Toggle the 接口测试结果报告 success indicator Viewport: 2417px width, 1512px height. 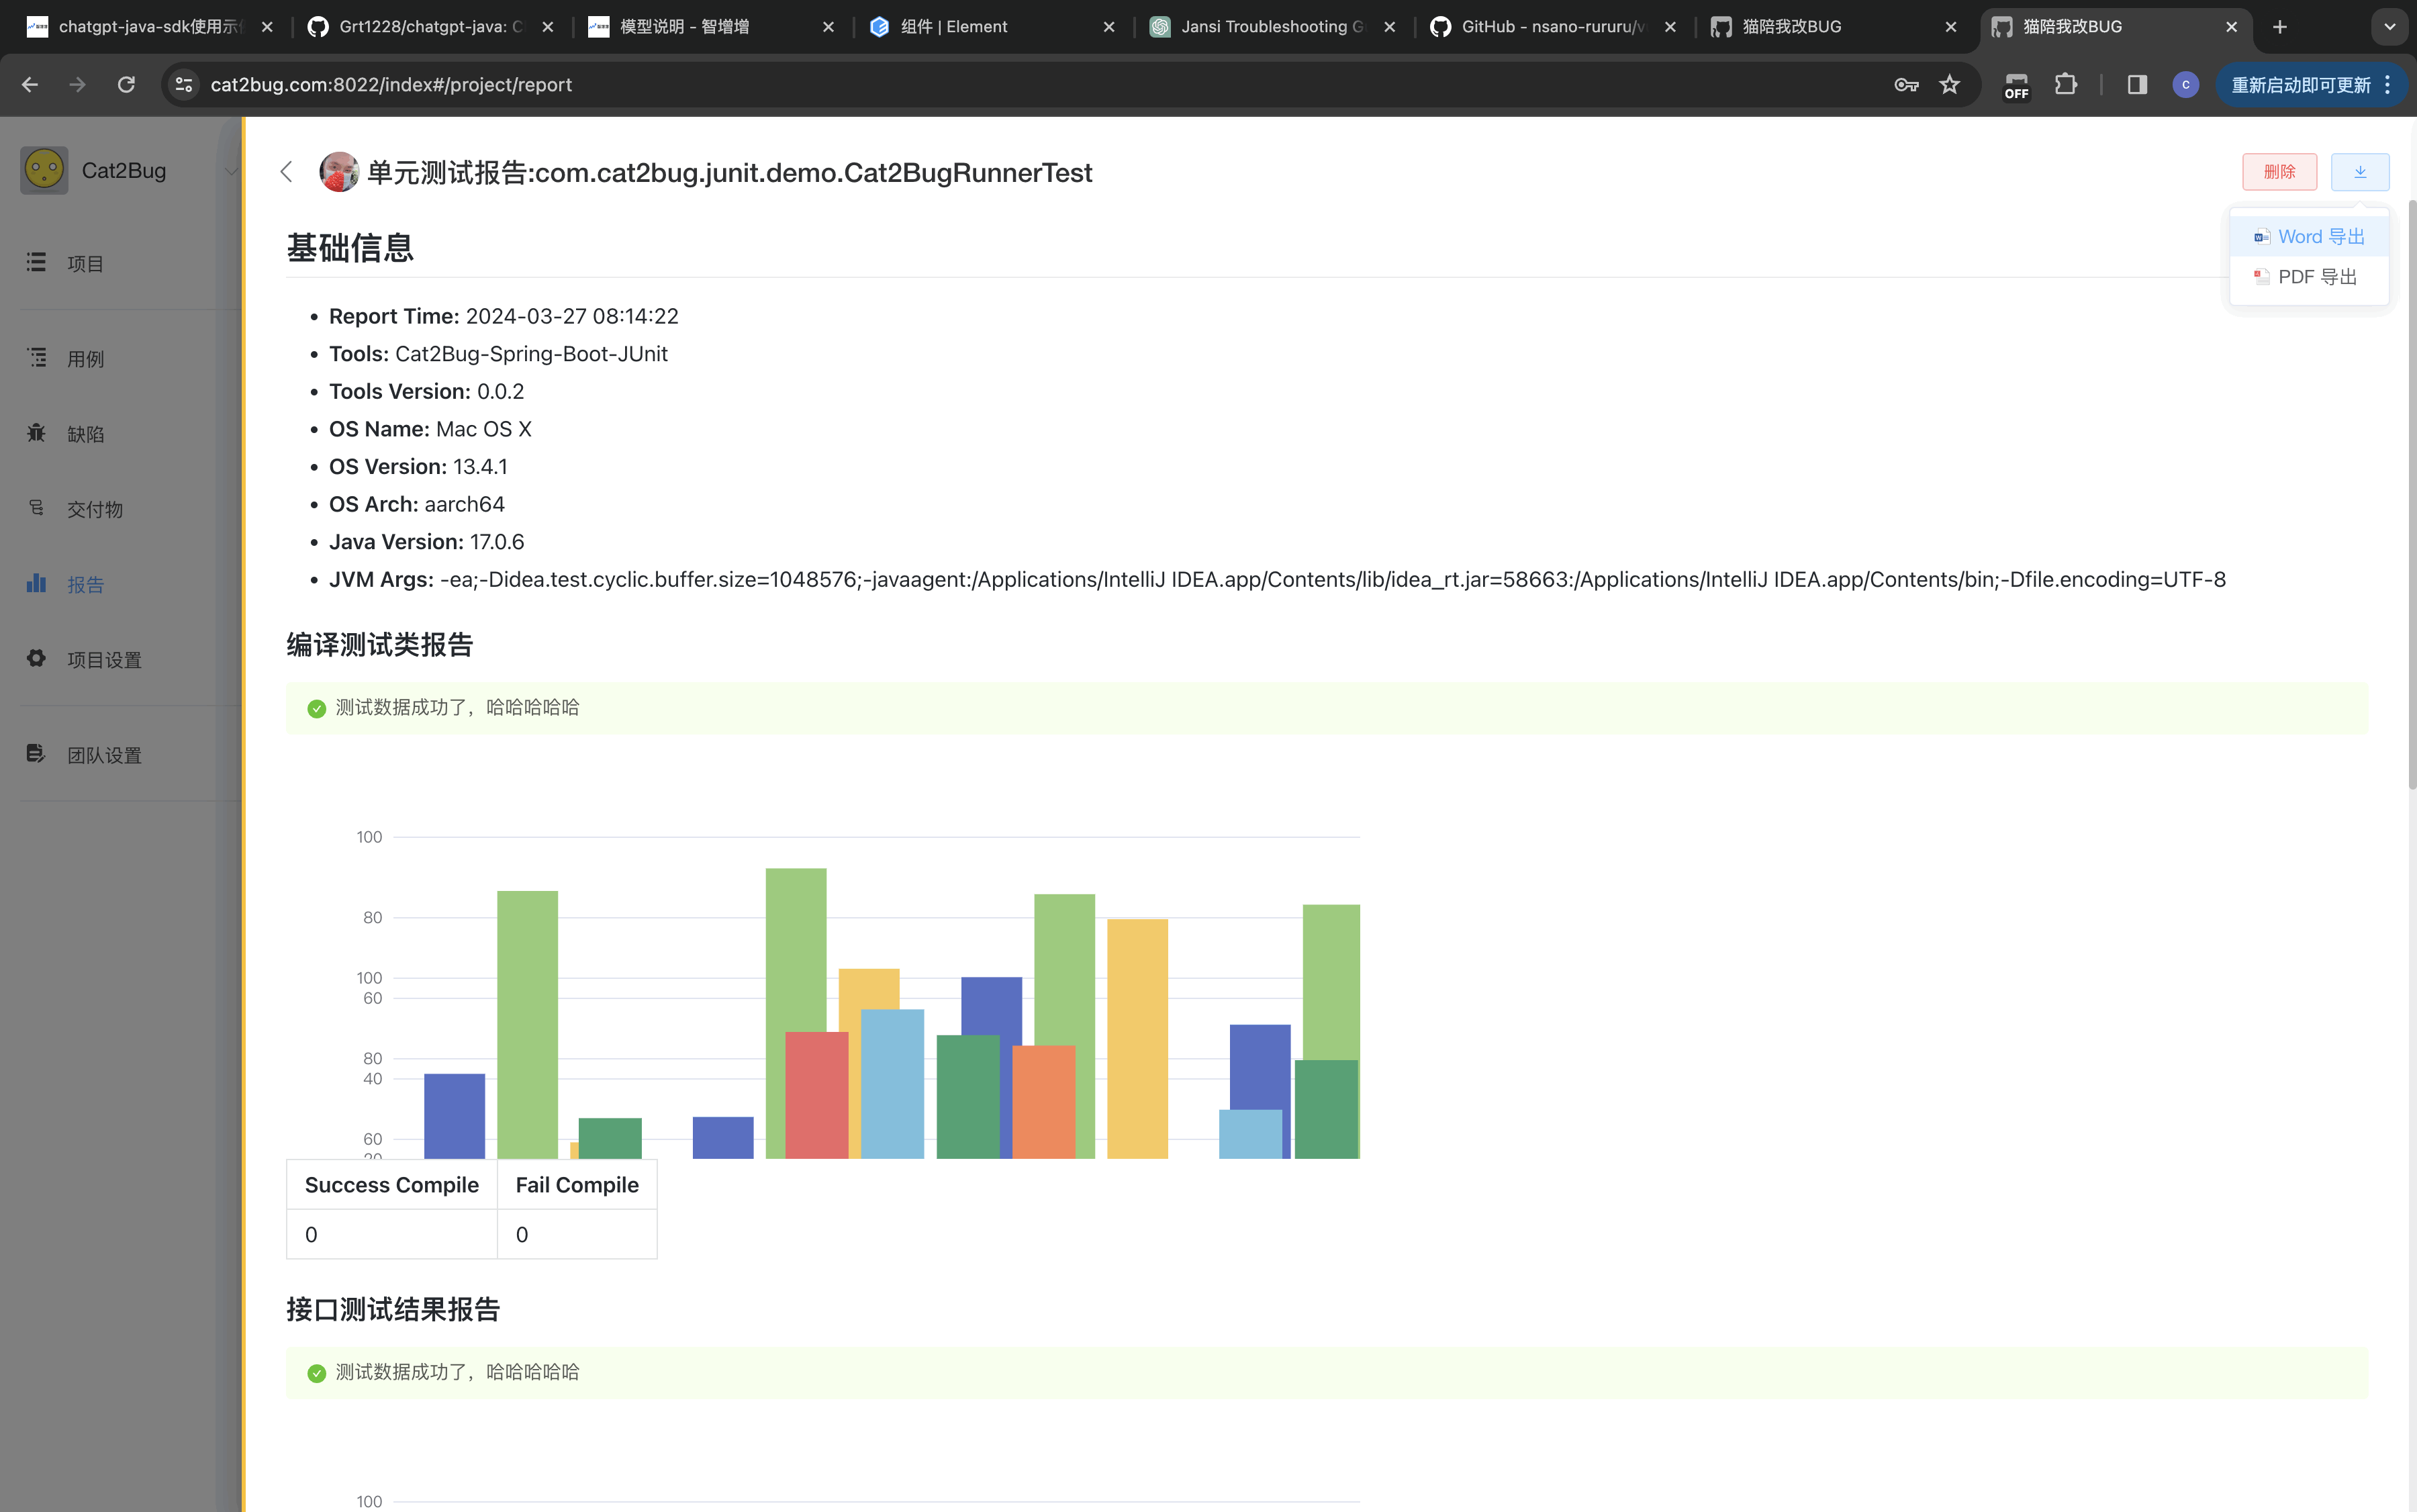314,1372
